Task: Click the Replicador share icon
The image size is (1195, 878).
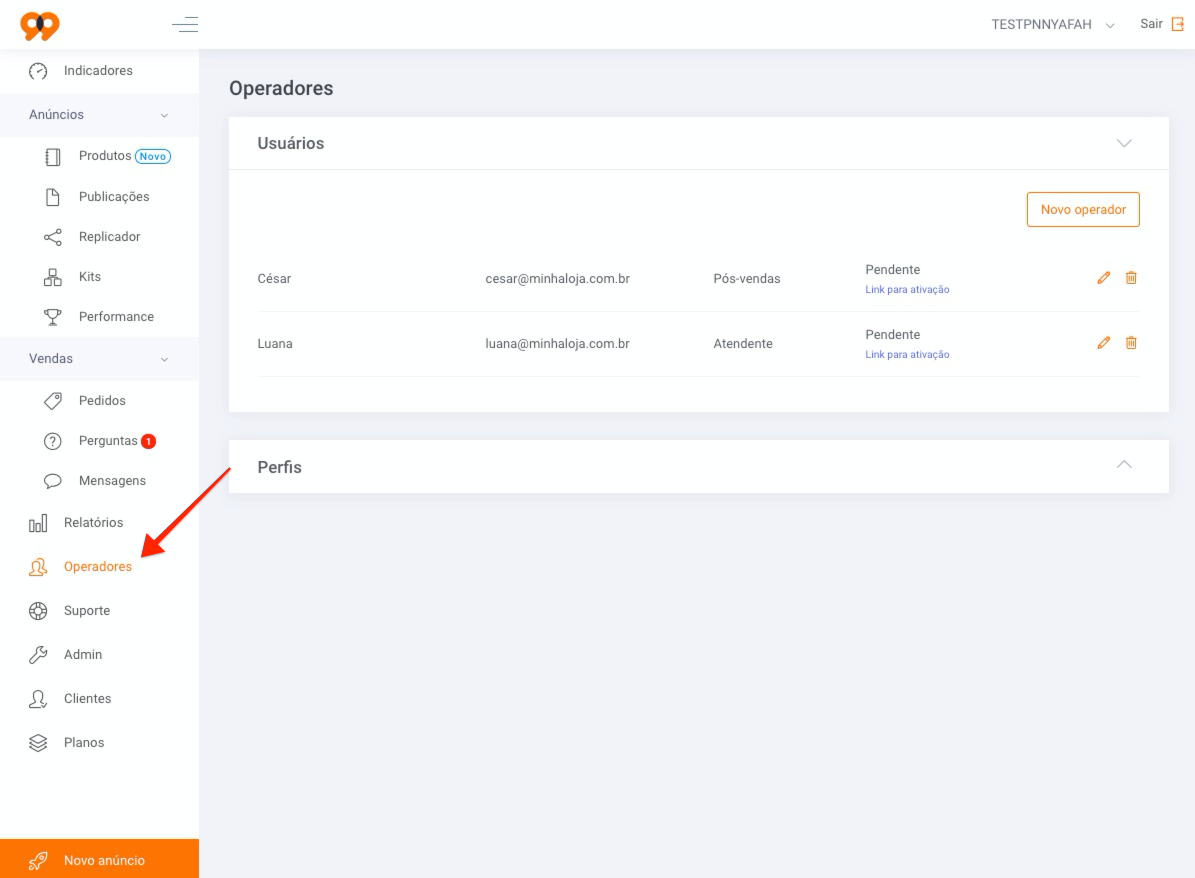Action: pos(53,237)
